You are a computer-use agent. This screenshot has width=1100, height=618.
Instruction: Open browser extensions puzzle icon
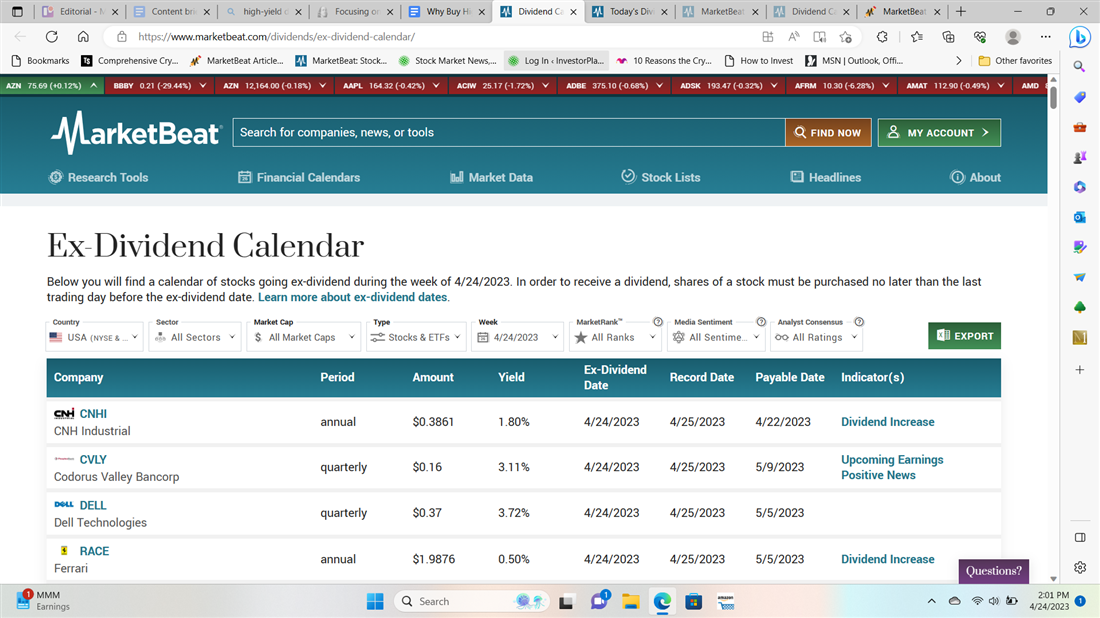(x=882, y=36)
